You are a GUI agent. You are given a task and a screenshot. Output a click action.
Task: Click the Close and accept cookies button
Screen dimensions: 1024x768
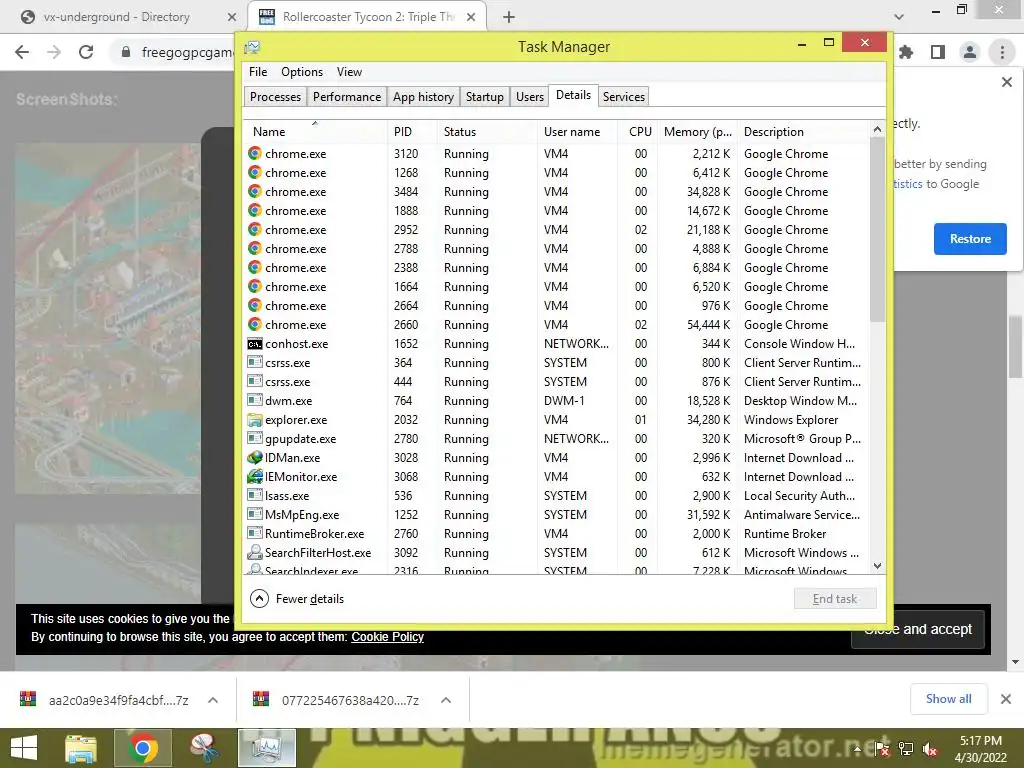(918, 629)
